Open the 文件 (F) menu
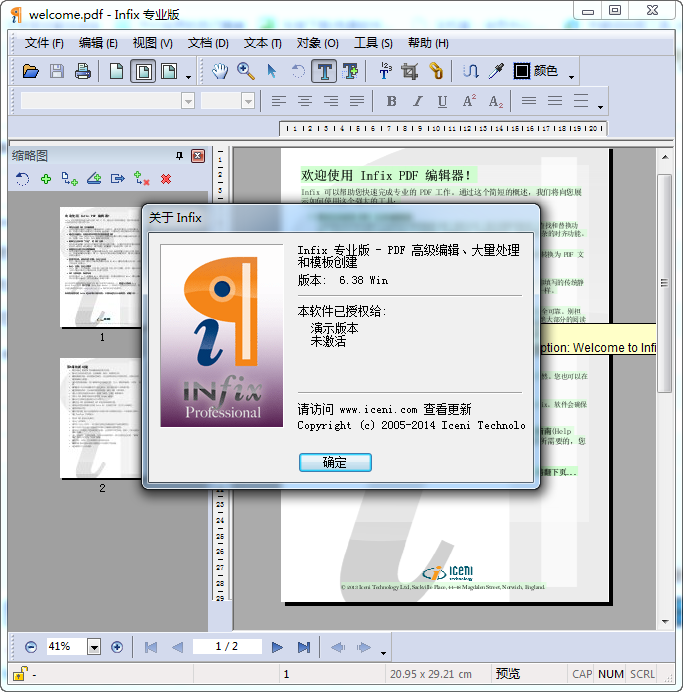The image size is (683, 692). pos(44,43)
